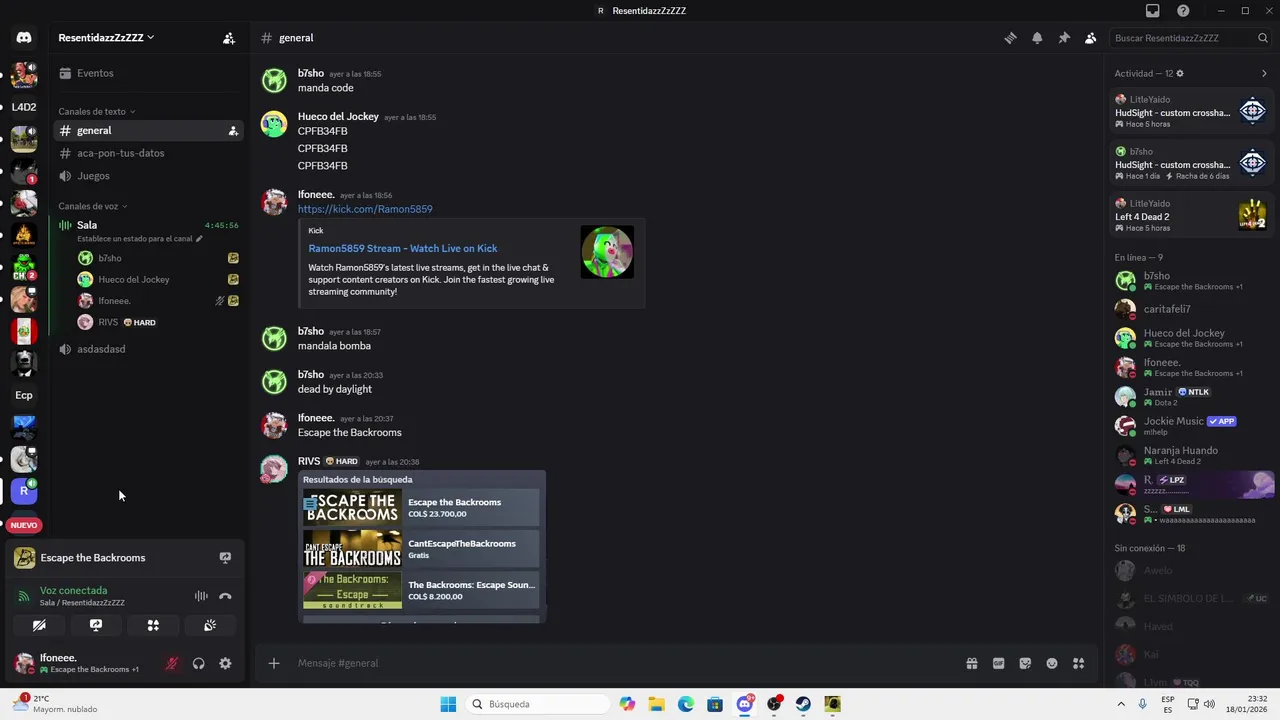Click invite people icon next to server name

click(x=229, y=38)
